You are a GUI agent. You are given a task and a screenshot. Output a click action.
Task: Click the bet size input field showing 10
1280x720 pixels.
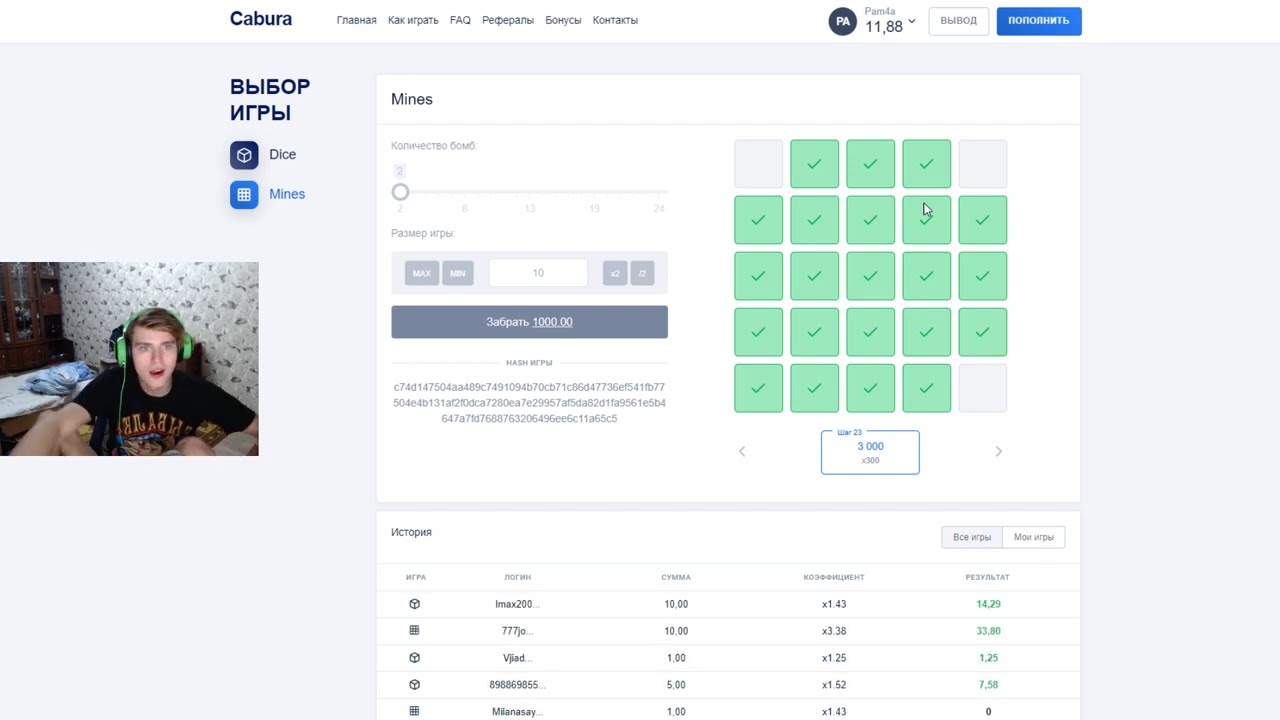point(538,273)
